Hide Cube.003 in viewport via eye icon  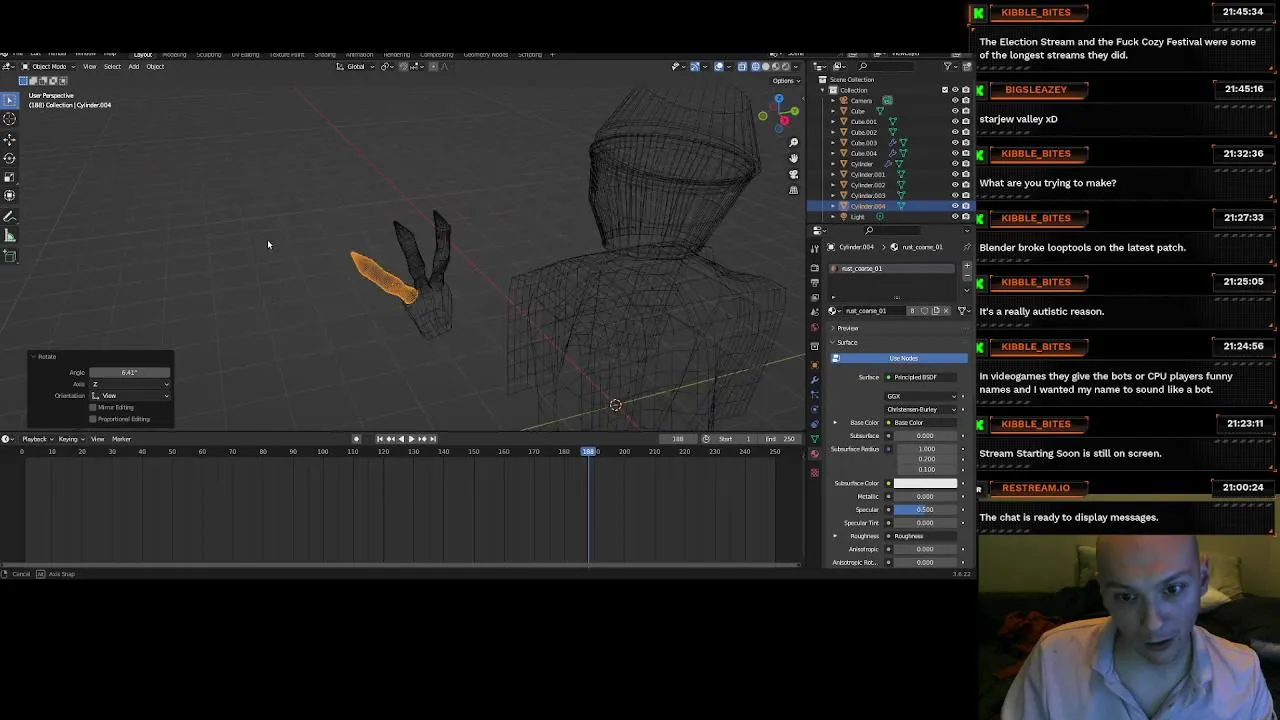tap(955, 143)
